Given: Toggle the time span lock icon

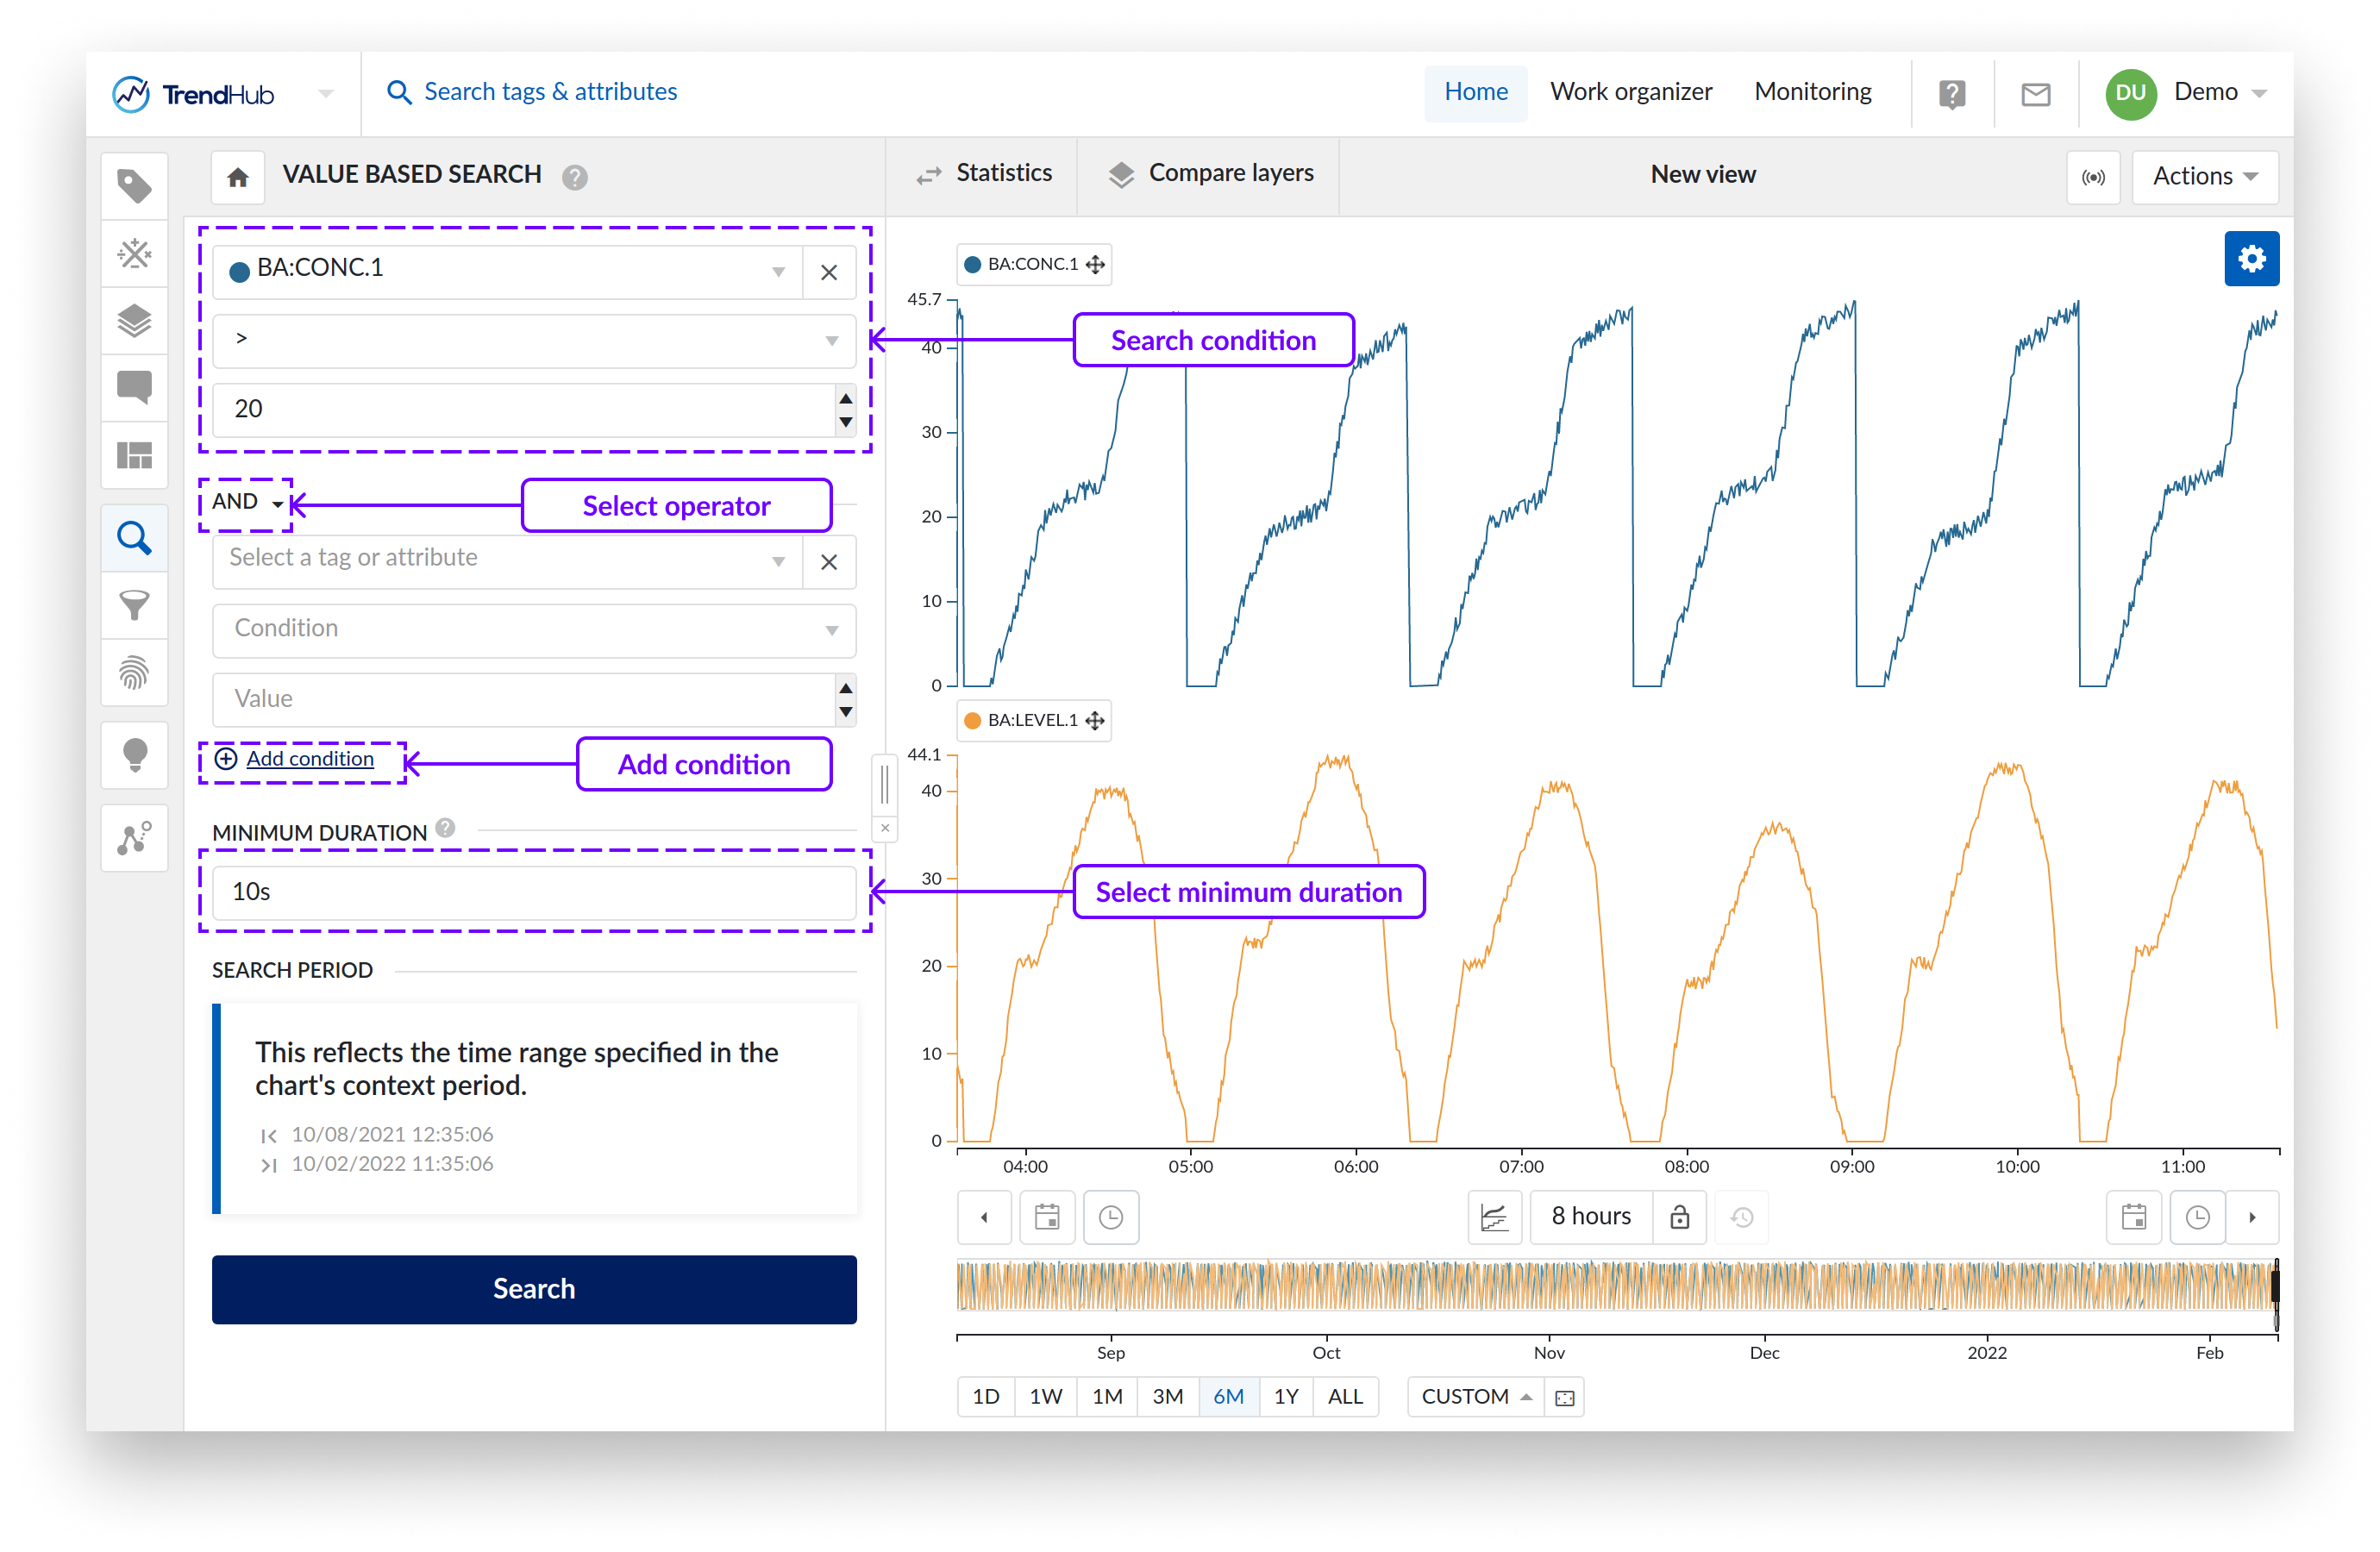Looking at the screenshot, I should (1679, 1216).
